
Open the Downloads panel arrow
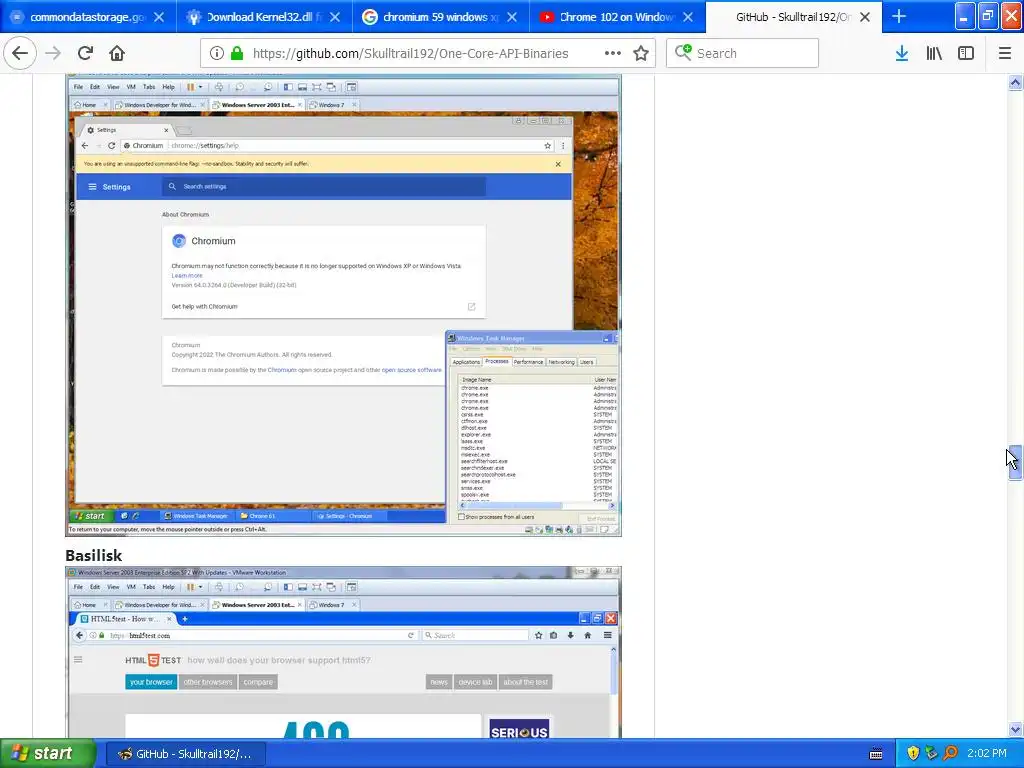coord(902,53)
